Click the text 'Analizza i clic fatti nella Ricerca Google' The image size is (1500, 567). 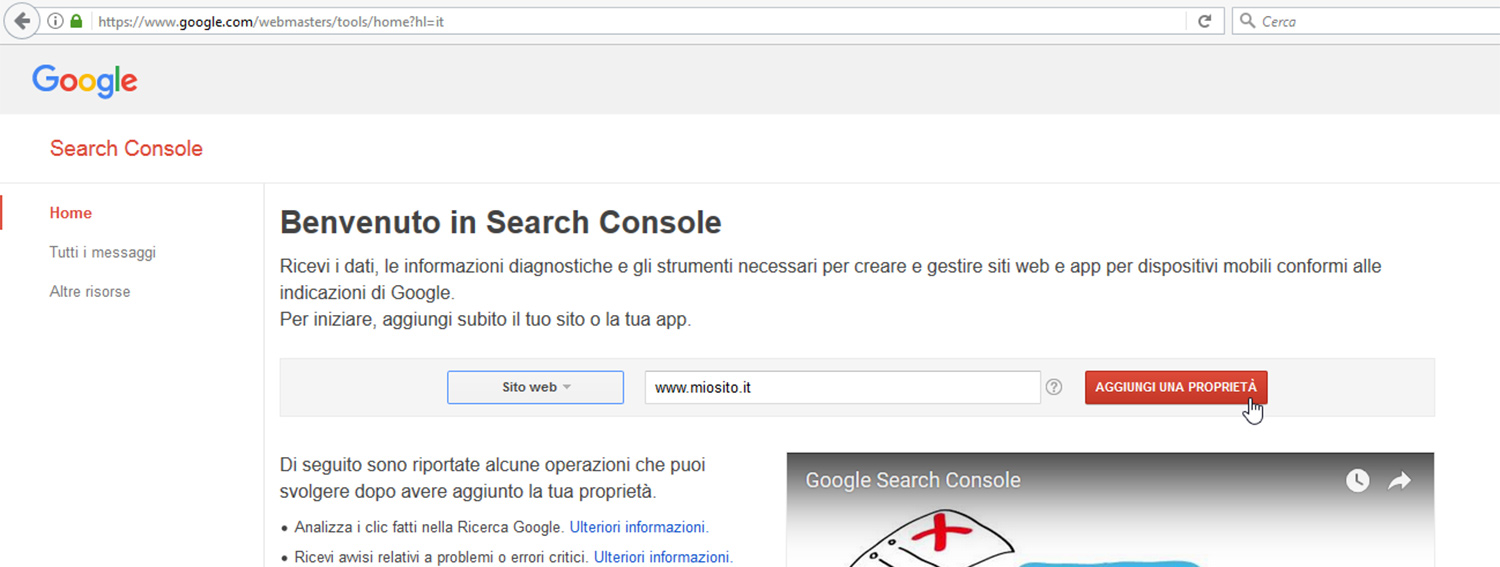430,527
